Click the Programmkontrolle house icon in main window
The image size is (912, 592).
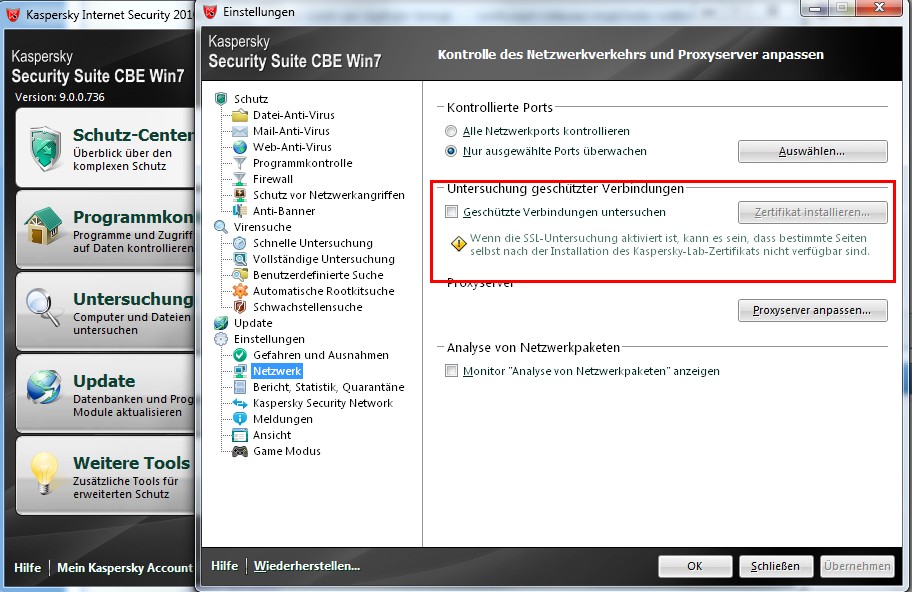(43, 225)
